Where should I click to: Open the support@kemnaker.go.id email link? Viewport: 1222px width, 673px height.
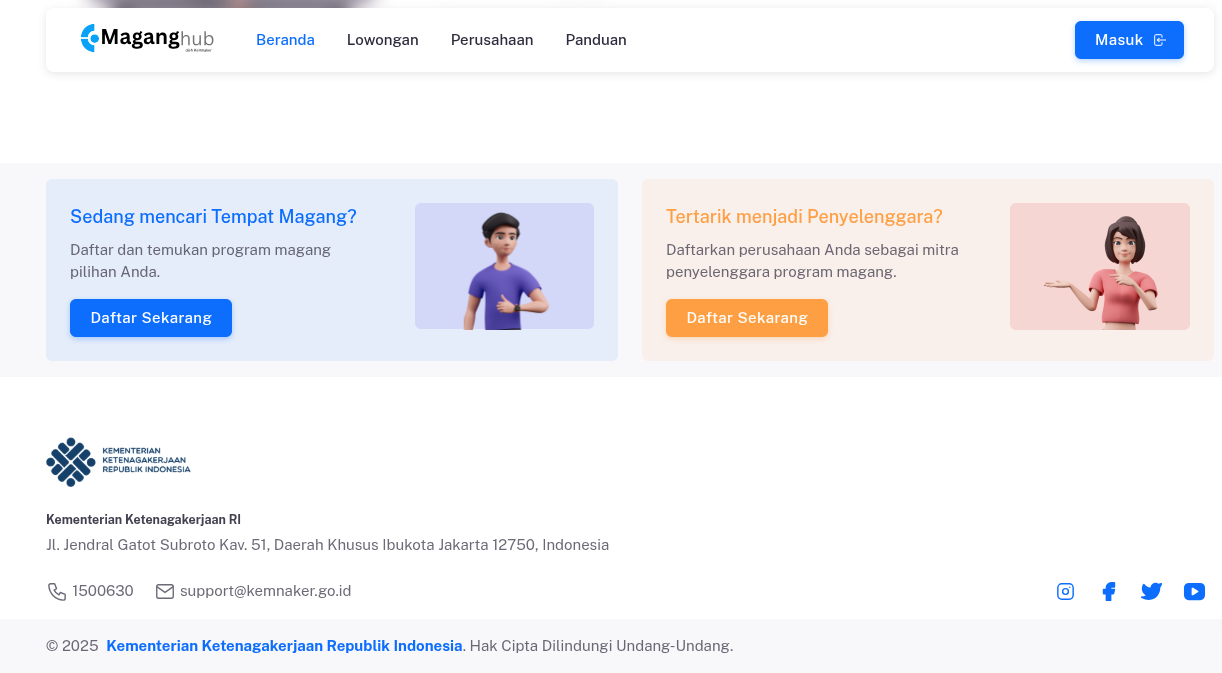click(265, 591)
